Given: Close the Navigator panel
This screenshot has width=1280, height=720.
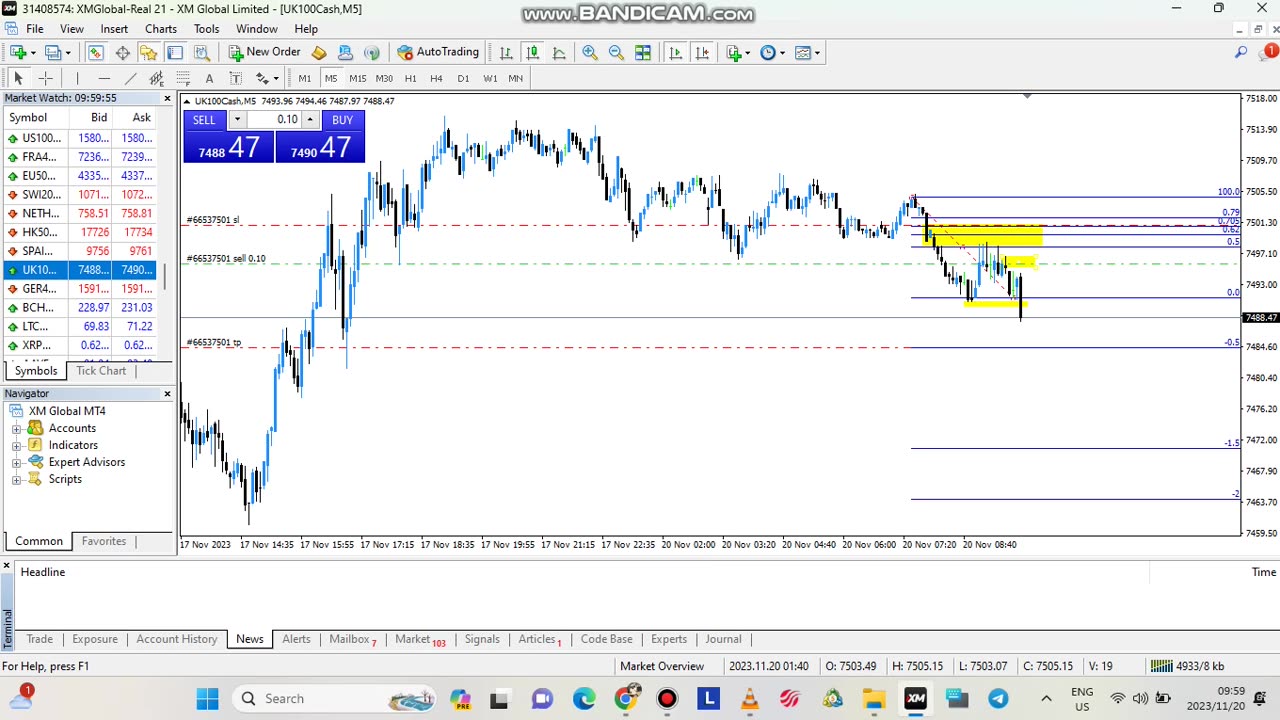Looking at the screenshot, I should point(167,394).
